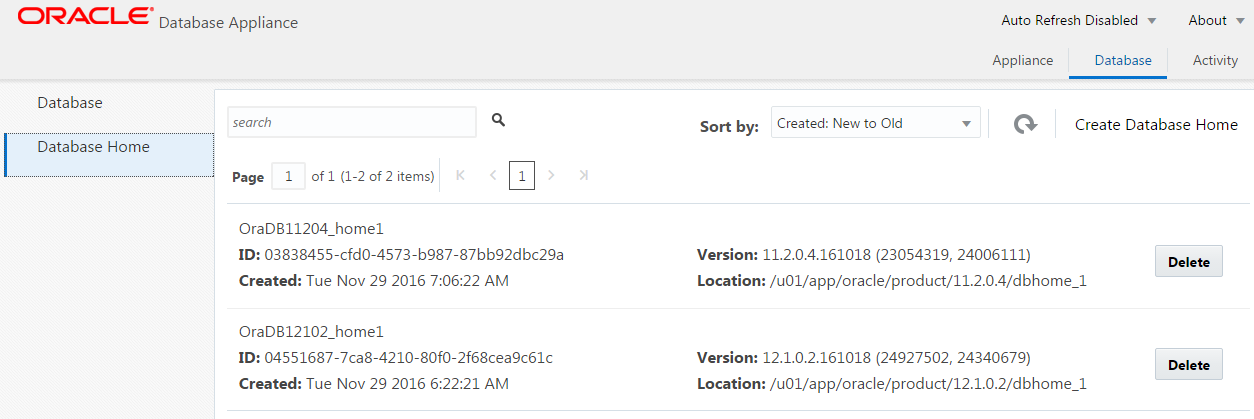
Task: Switch to the Appliance tab
Action: coord(1022,60)
